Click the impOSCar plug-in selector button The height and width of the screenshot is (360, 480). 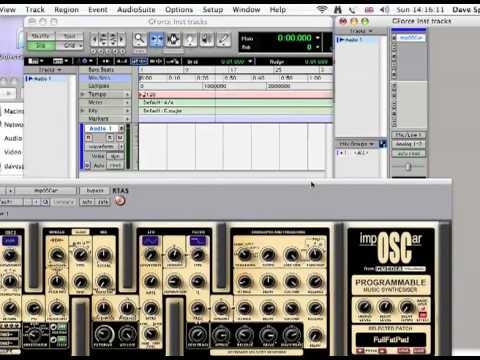point(46,191)
